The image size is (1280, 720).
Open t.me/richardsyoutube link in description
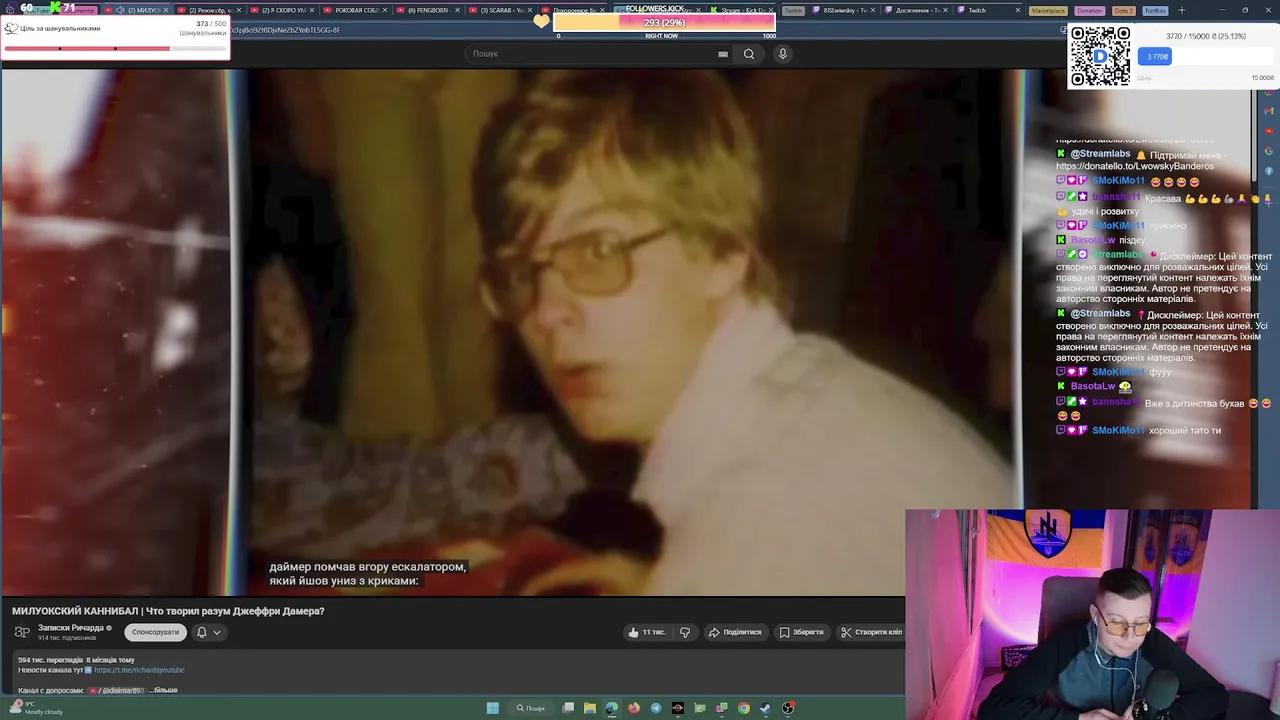coord(139,670)
